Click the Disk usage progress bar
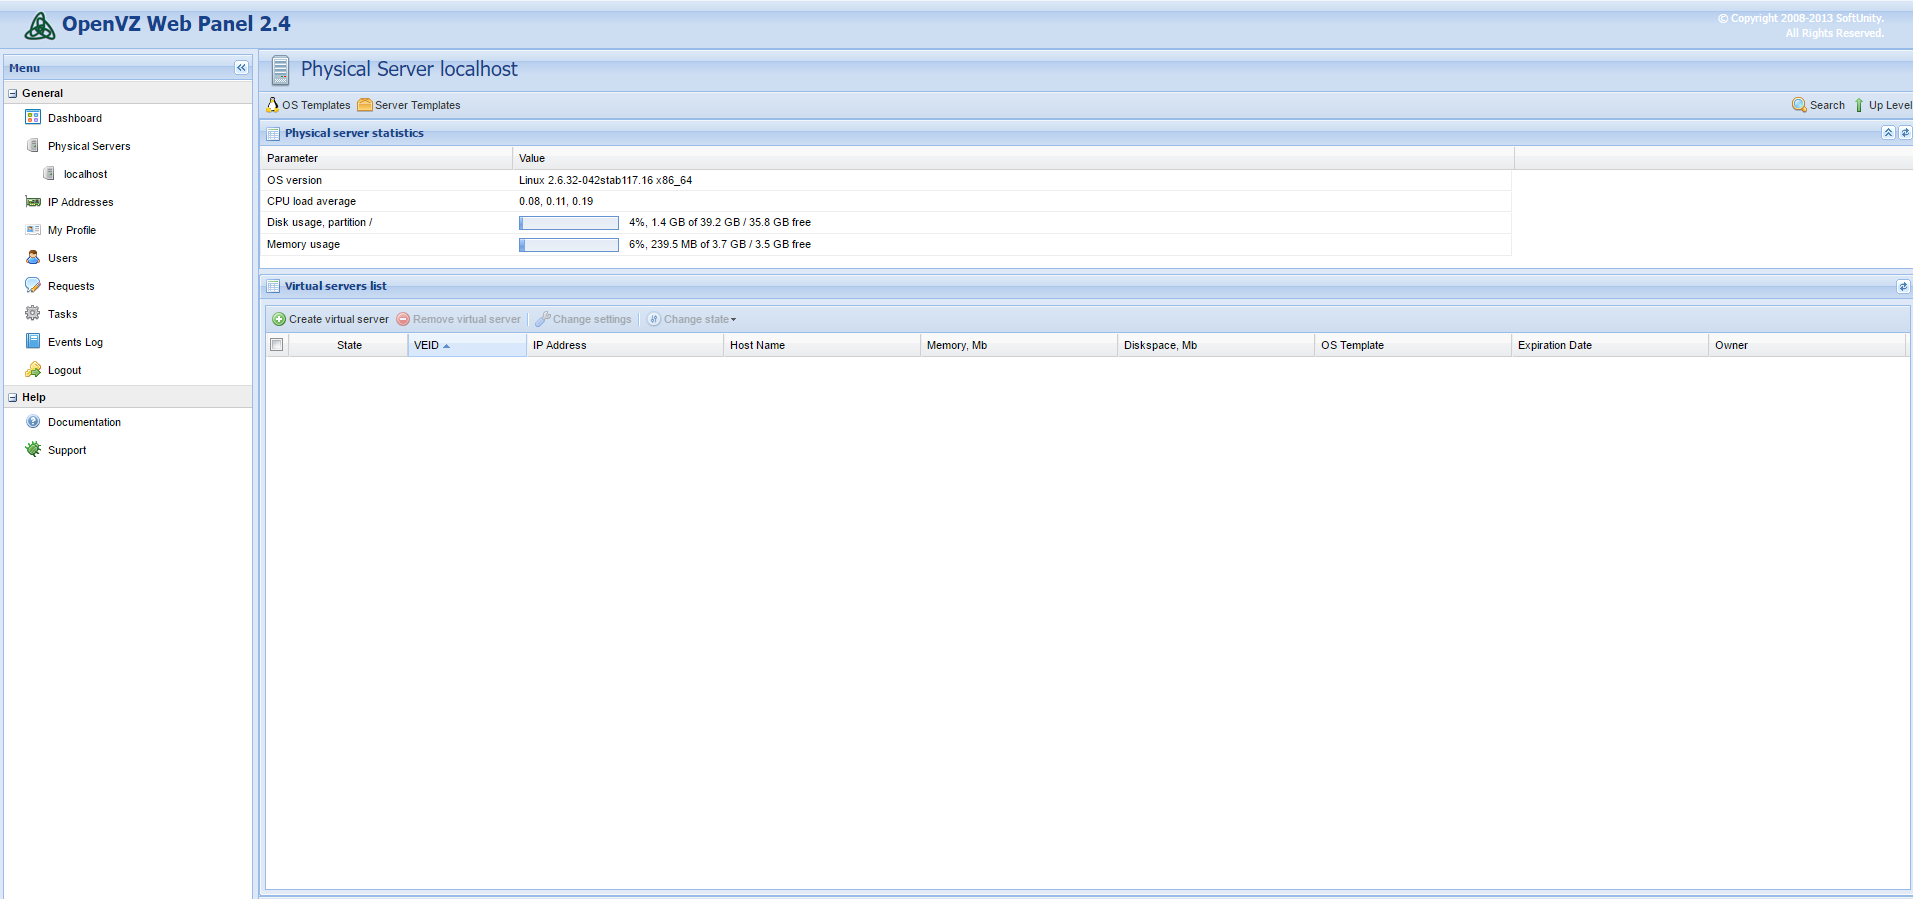The width and height of the screenshot is (1913, 899). click(569, 223)
